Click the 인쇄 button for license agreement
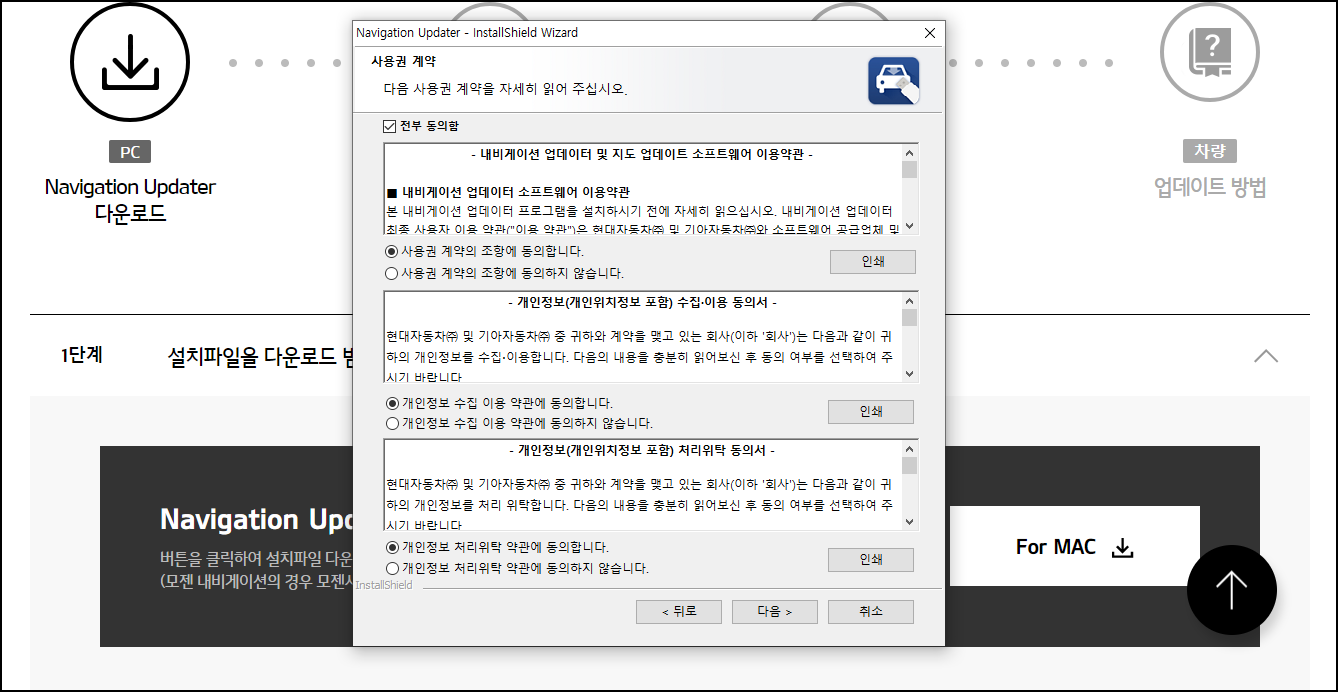 click(872, 262)
